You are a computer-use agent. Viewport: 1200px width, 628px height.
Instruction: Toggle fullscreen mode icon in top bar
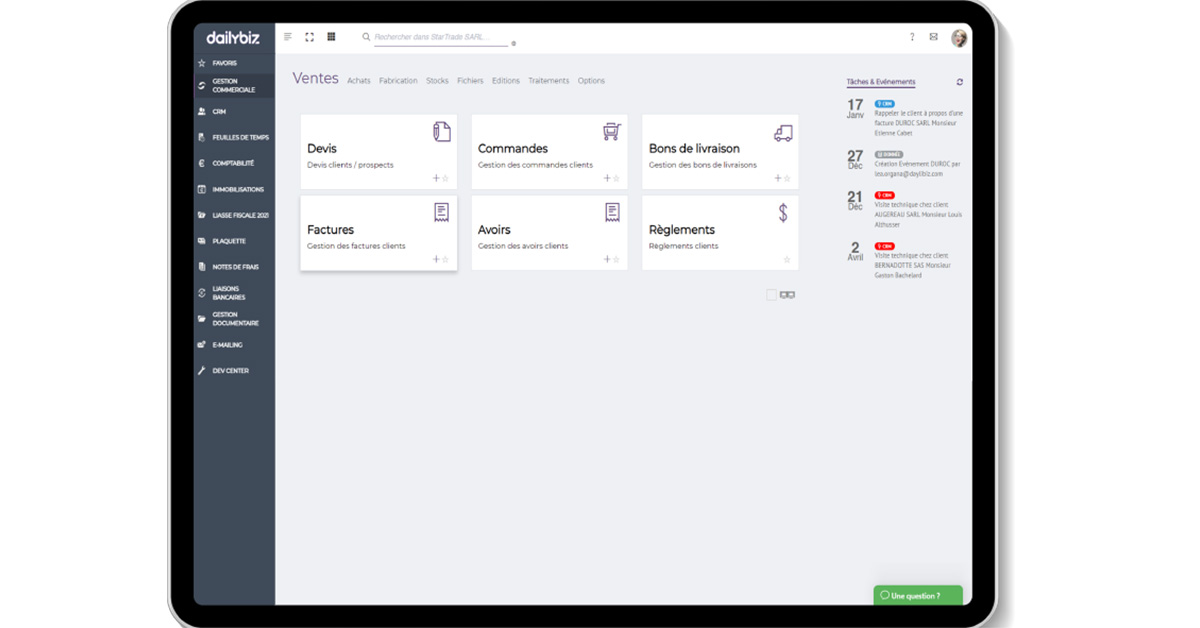(x=309, y=37)
